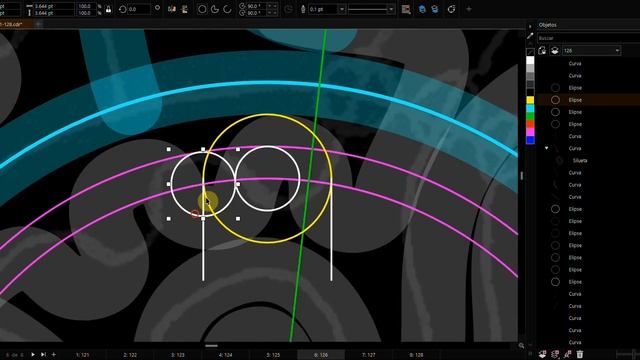Click the object width field

(53, 6)
